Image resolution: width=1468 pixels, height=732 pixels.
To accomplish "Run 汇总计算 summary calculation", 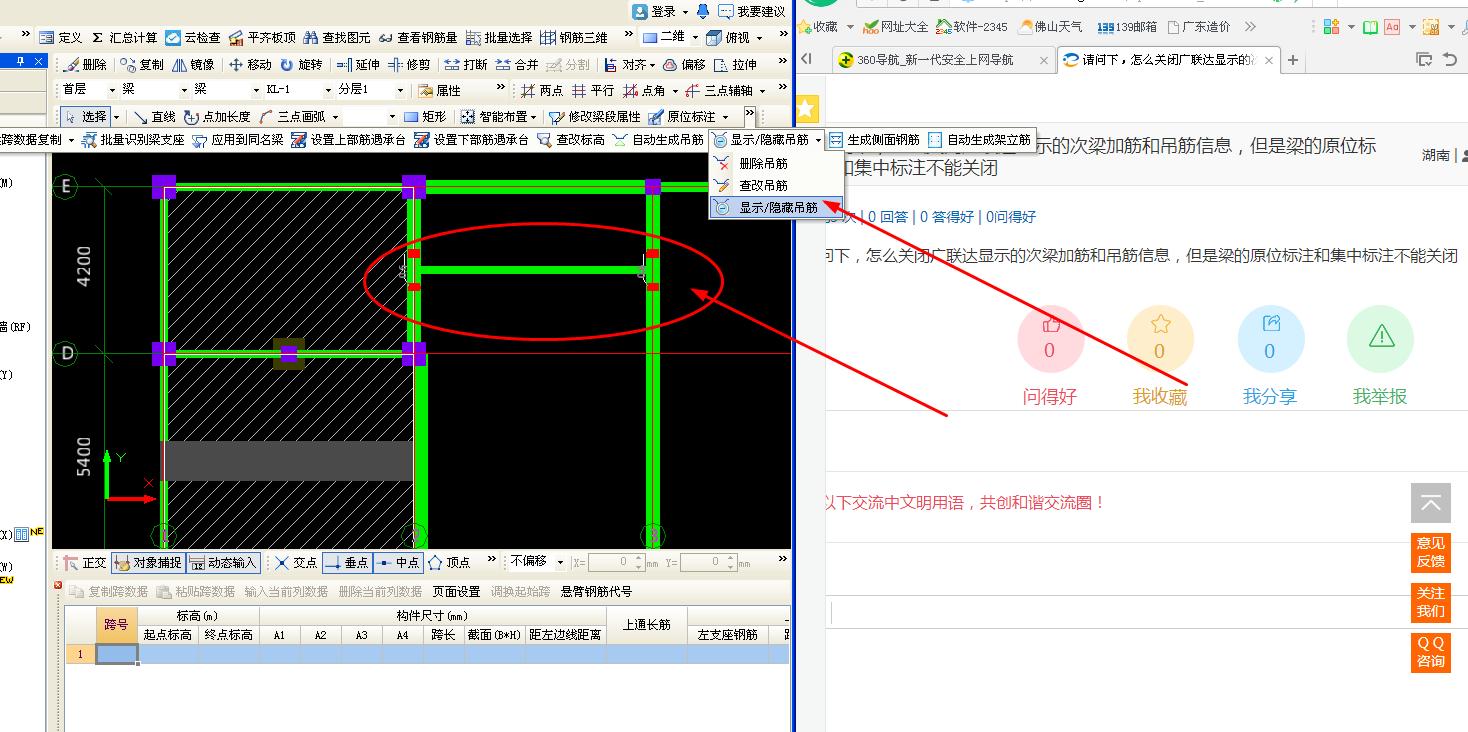I will click(x=124, y=37).
